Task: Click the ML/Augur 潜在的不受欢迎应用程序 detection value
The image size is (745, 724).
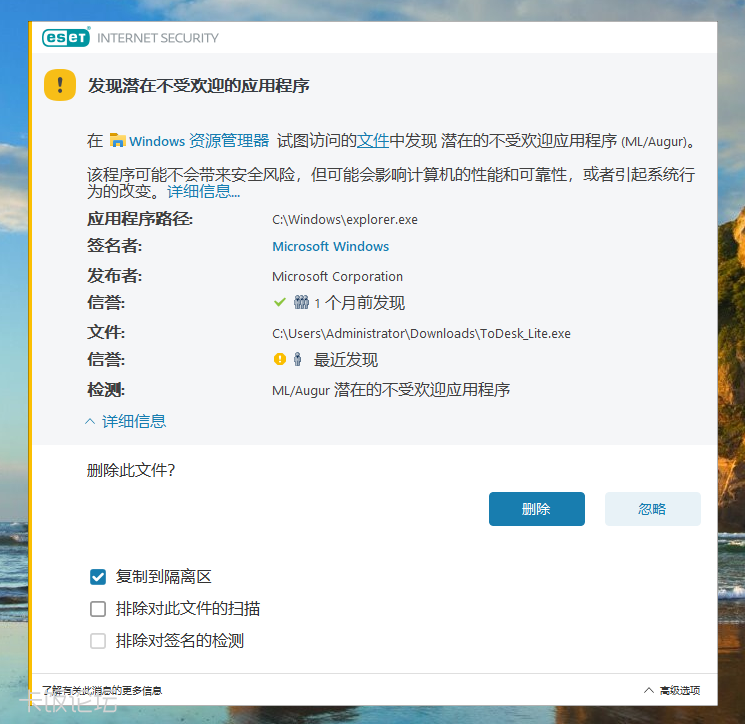Action: [x=391, y=390]
